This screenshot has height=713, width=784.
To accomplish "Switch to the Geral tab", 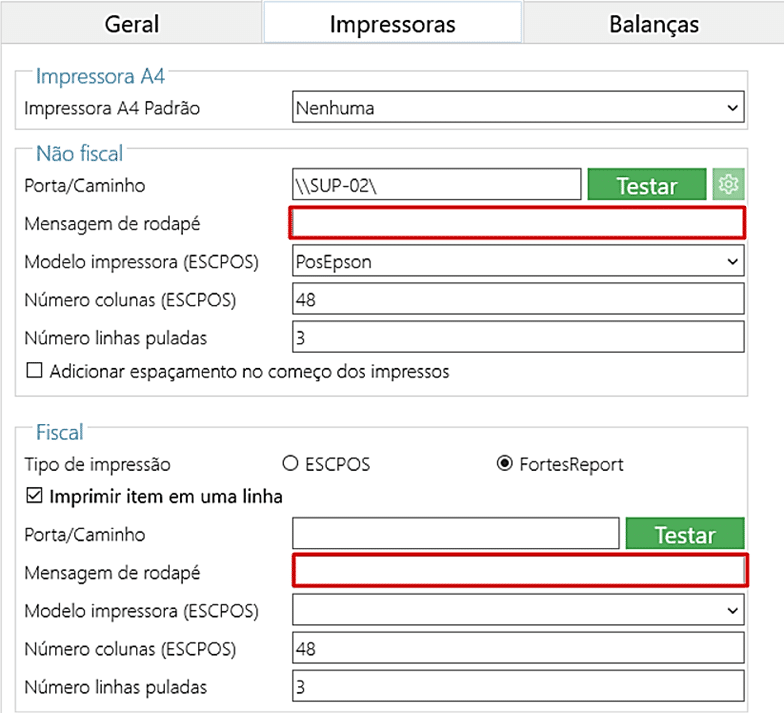I will coord(131,23).
